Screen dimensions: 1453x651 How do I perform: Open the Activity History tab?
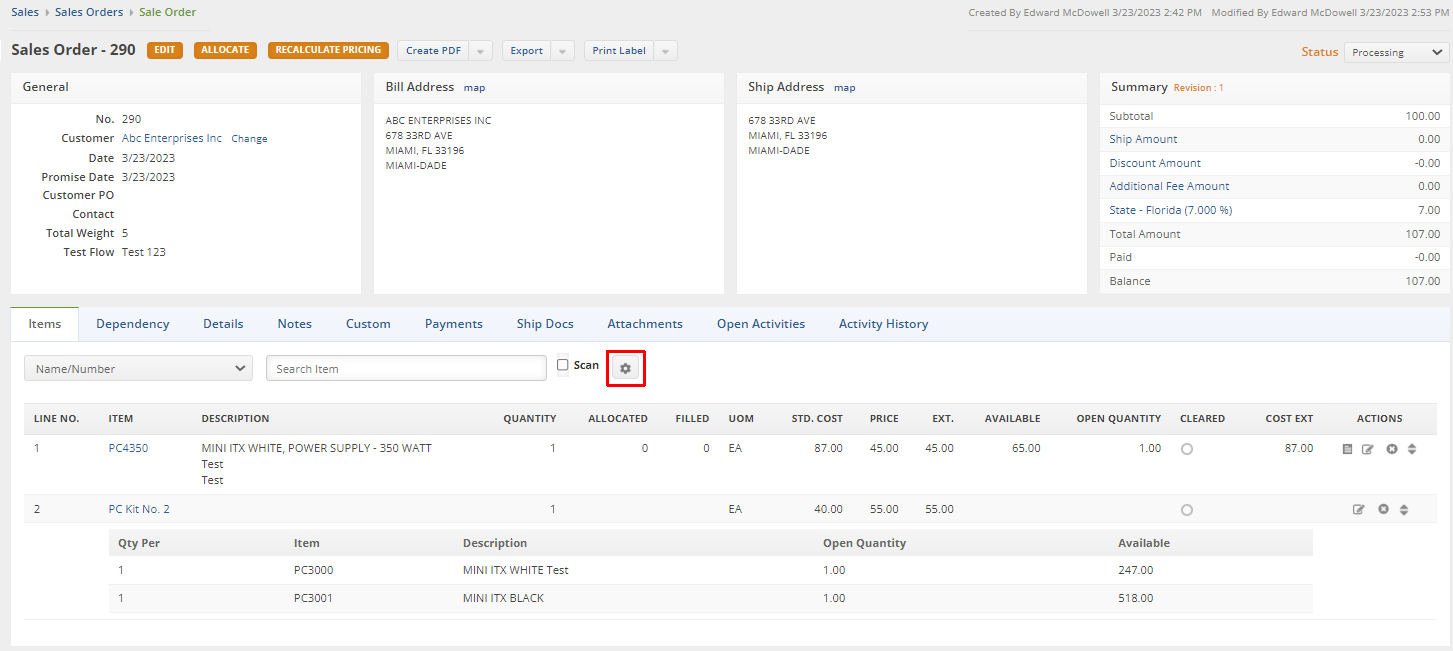(x=884, y=324)
